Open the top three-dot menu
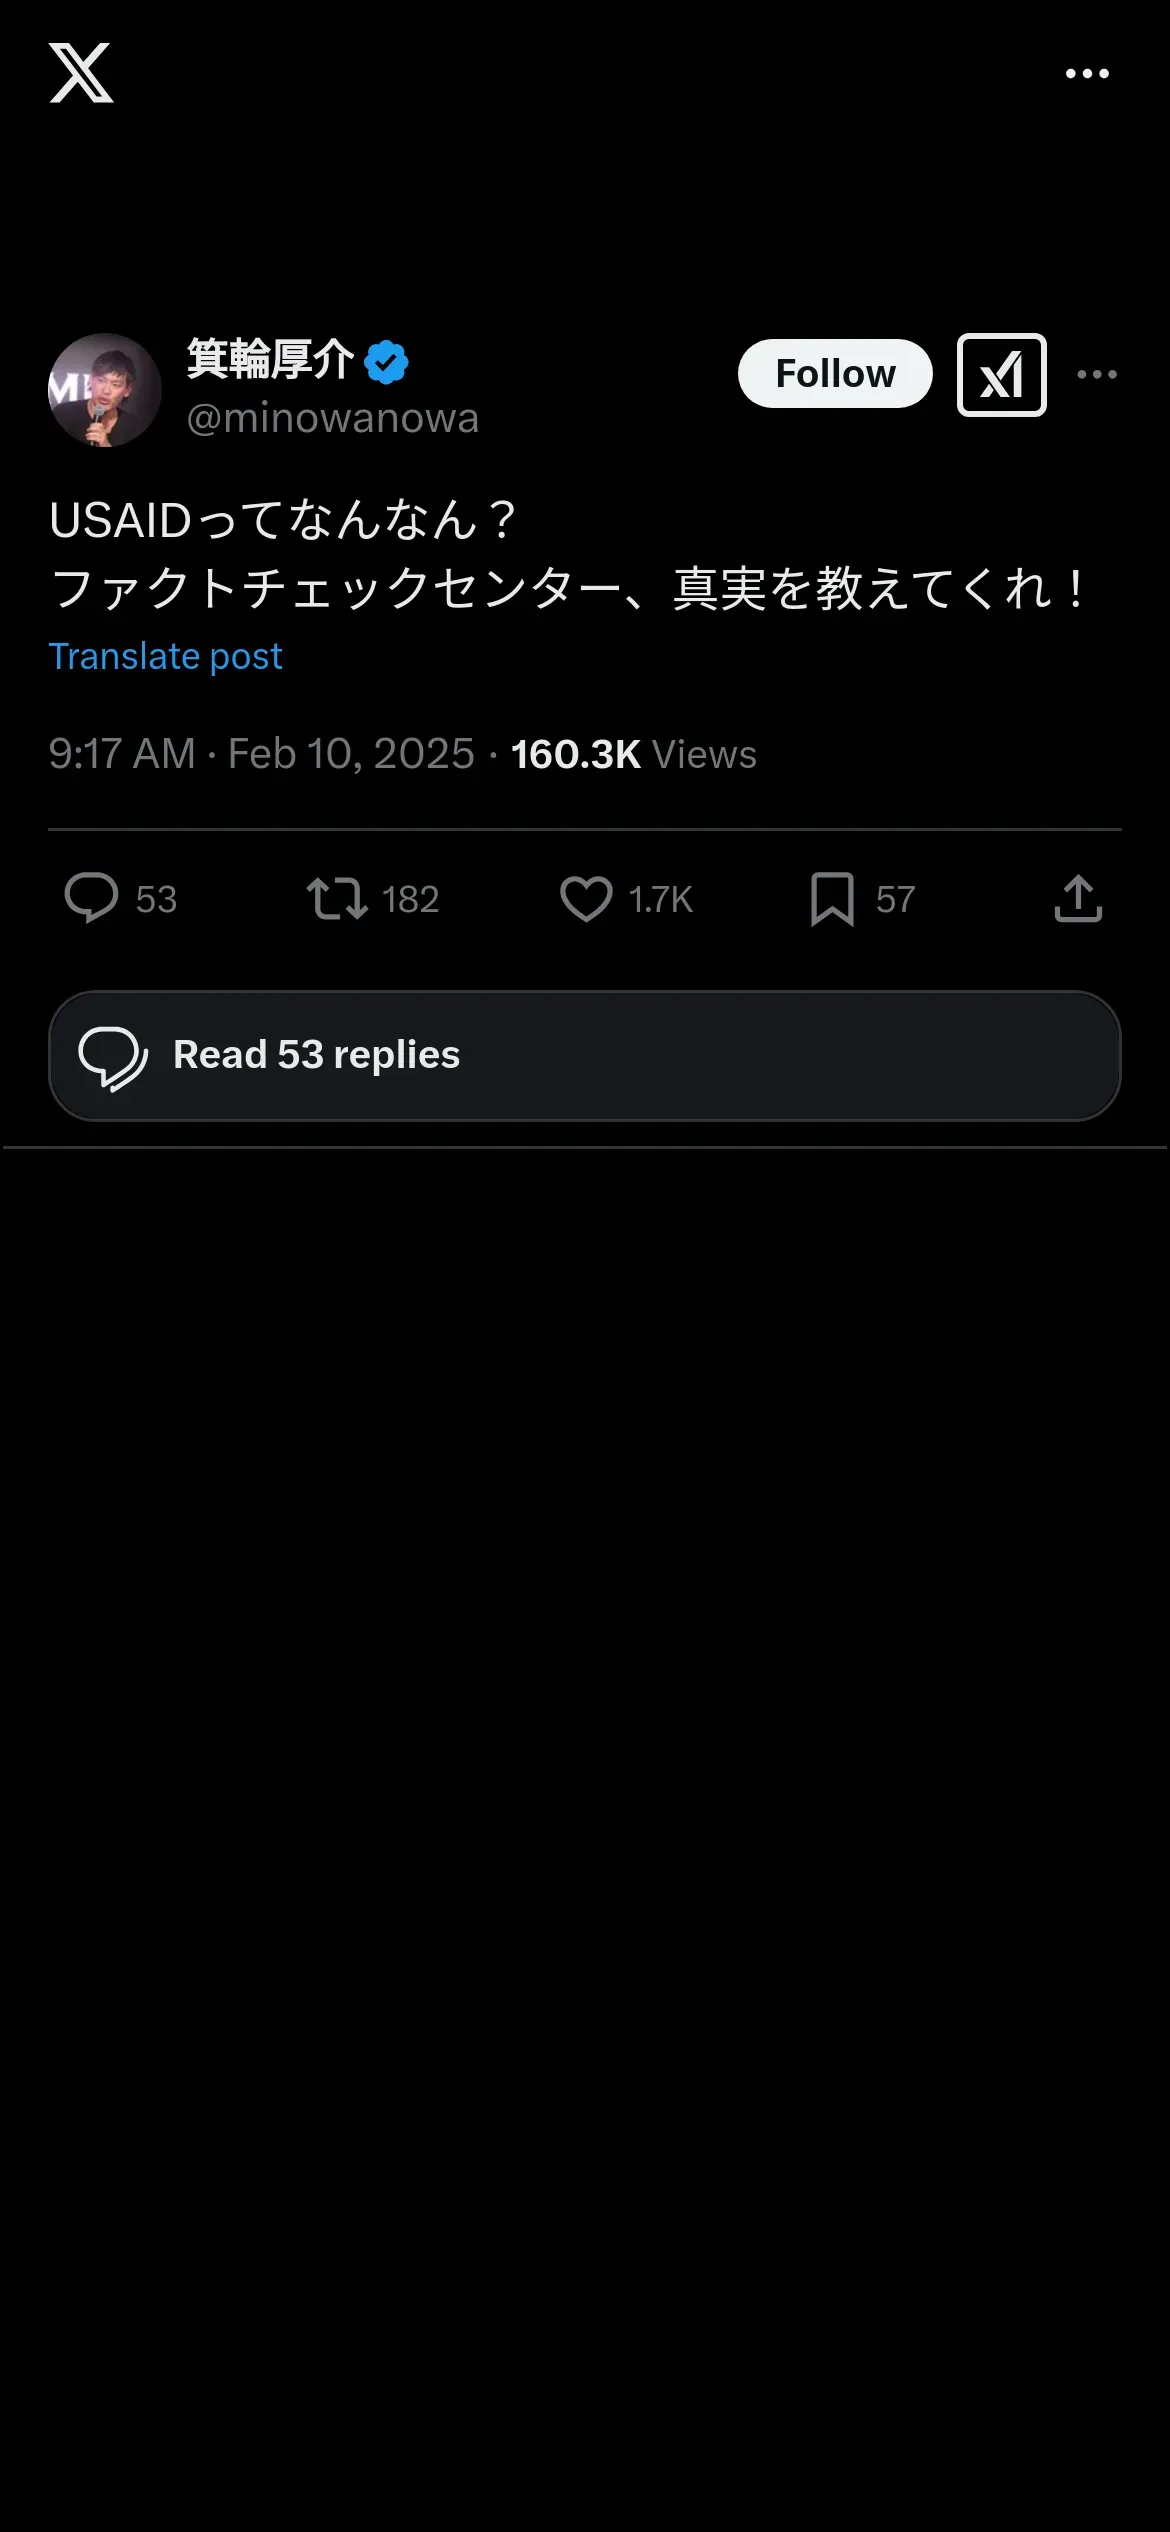The image size is (1170, 2532). point(1087,74)
